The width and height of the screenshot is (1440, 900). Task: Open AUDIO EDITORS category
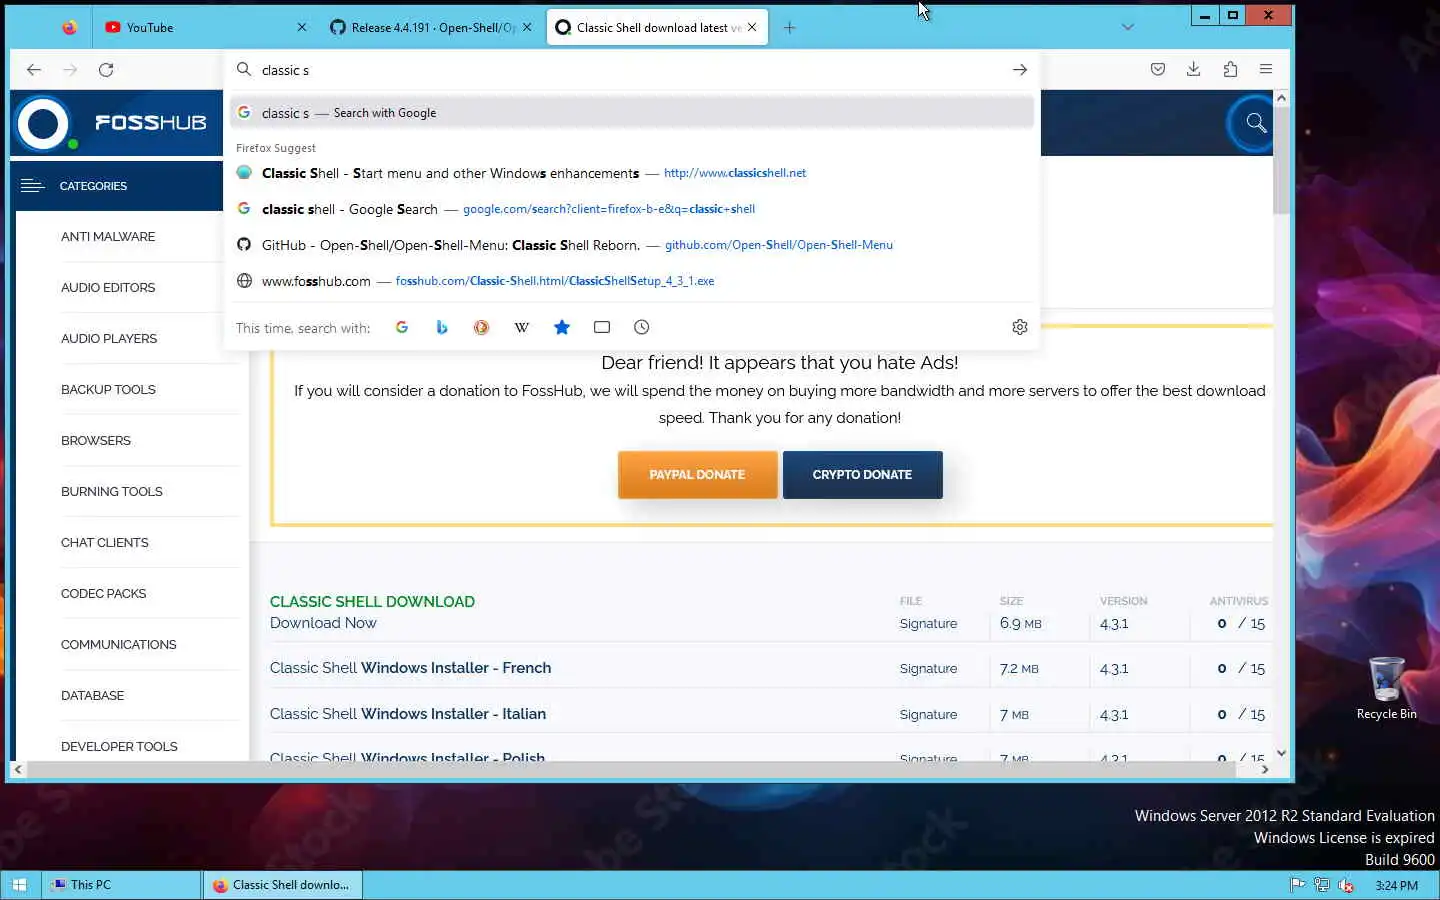pos(108,288)
